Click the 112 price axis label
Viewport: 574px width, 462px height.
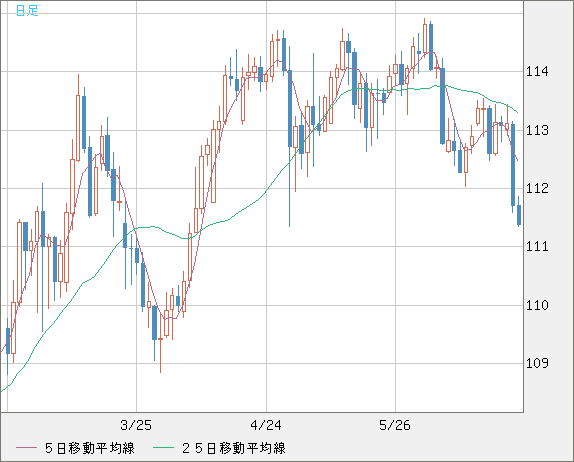[x=537, y=188]
